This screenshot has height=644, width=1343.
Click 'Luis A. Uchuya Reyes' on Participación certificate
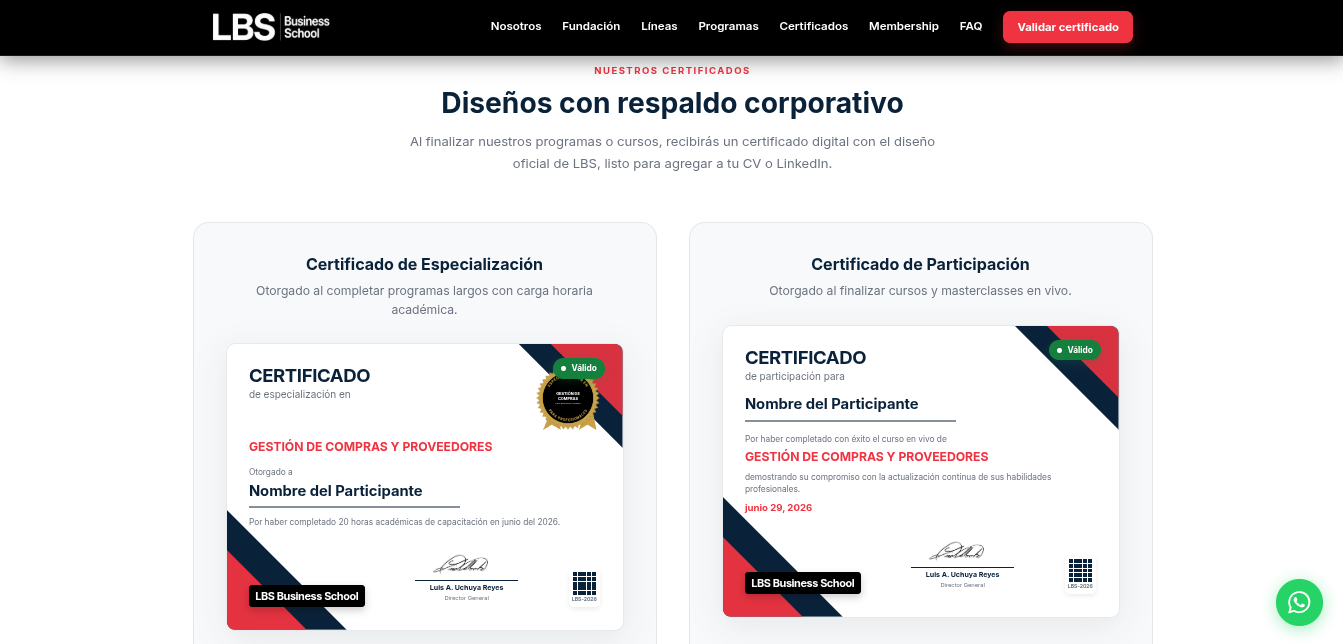[963, 575]
